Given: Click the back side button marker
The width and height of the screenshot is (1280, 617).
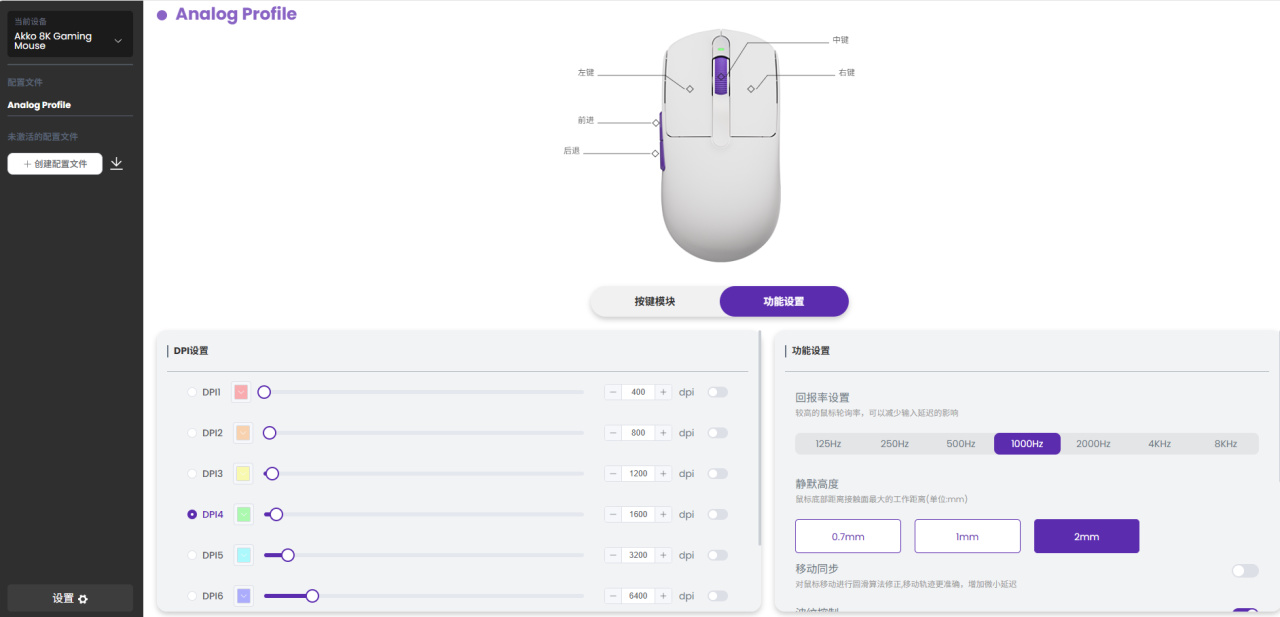Looking at the screenshot, I should pos(656,153).
